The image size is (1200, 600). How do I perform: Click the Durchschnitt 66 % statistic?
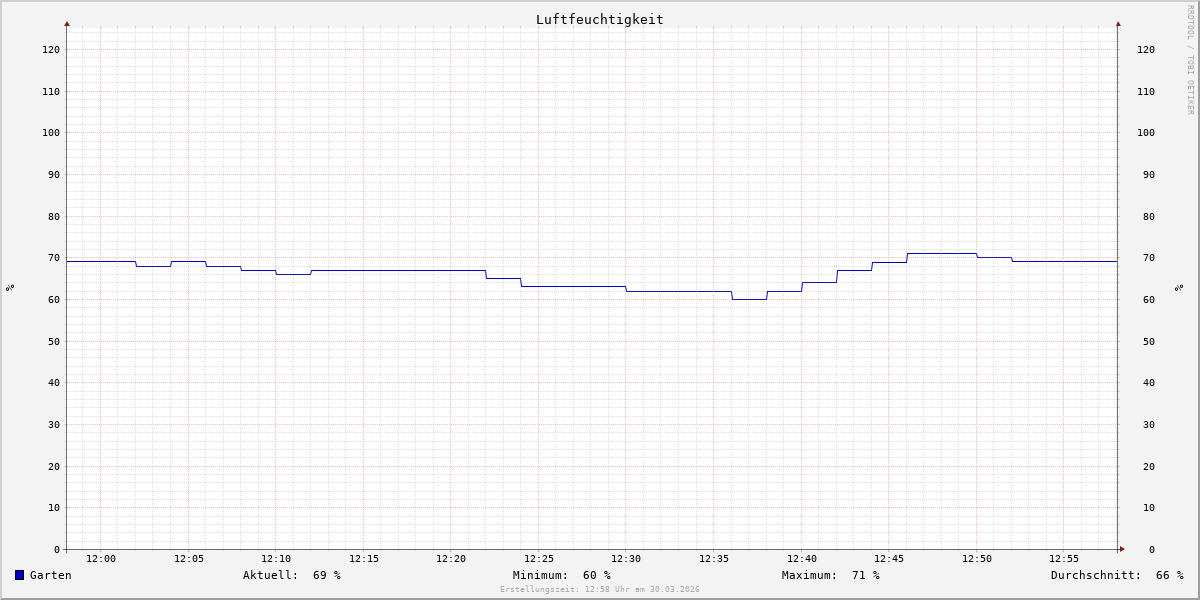(x=1117, y=575)
